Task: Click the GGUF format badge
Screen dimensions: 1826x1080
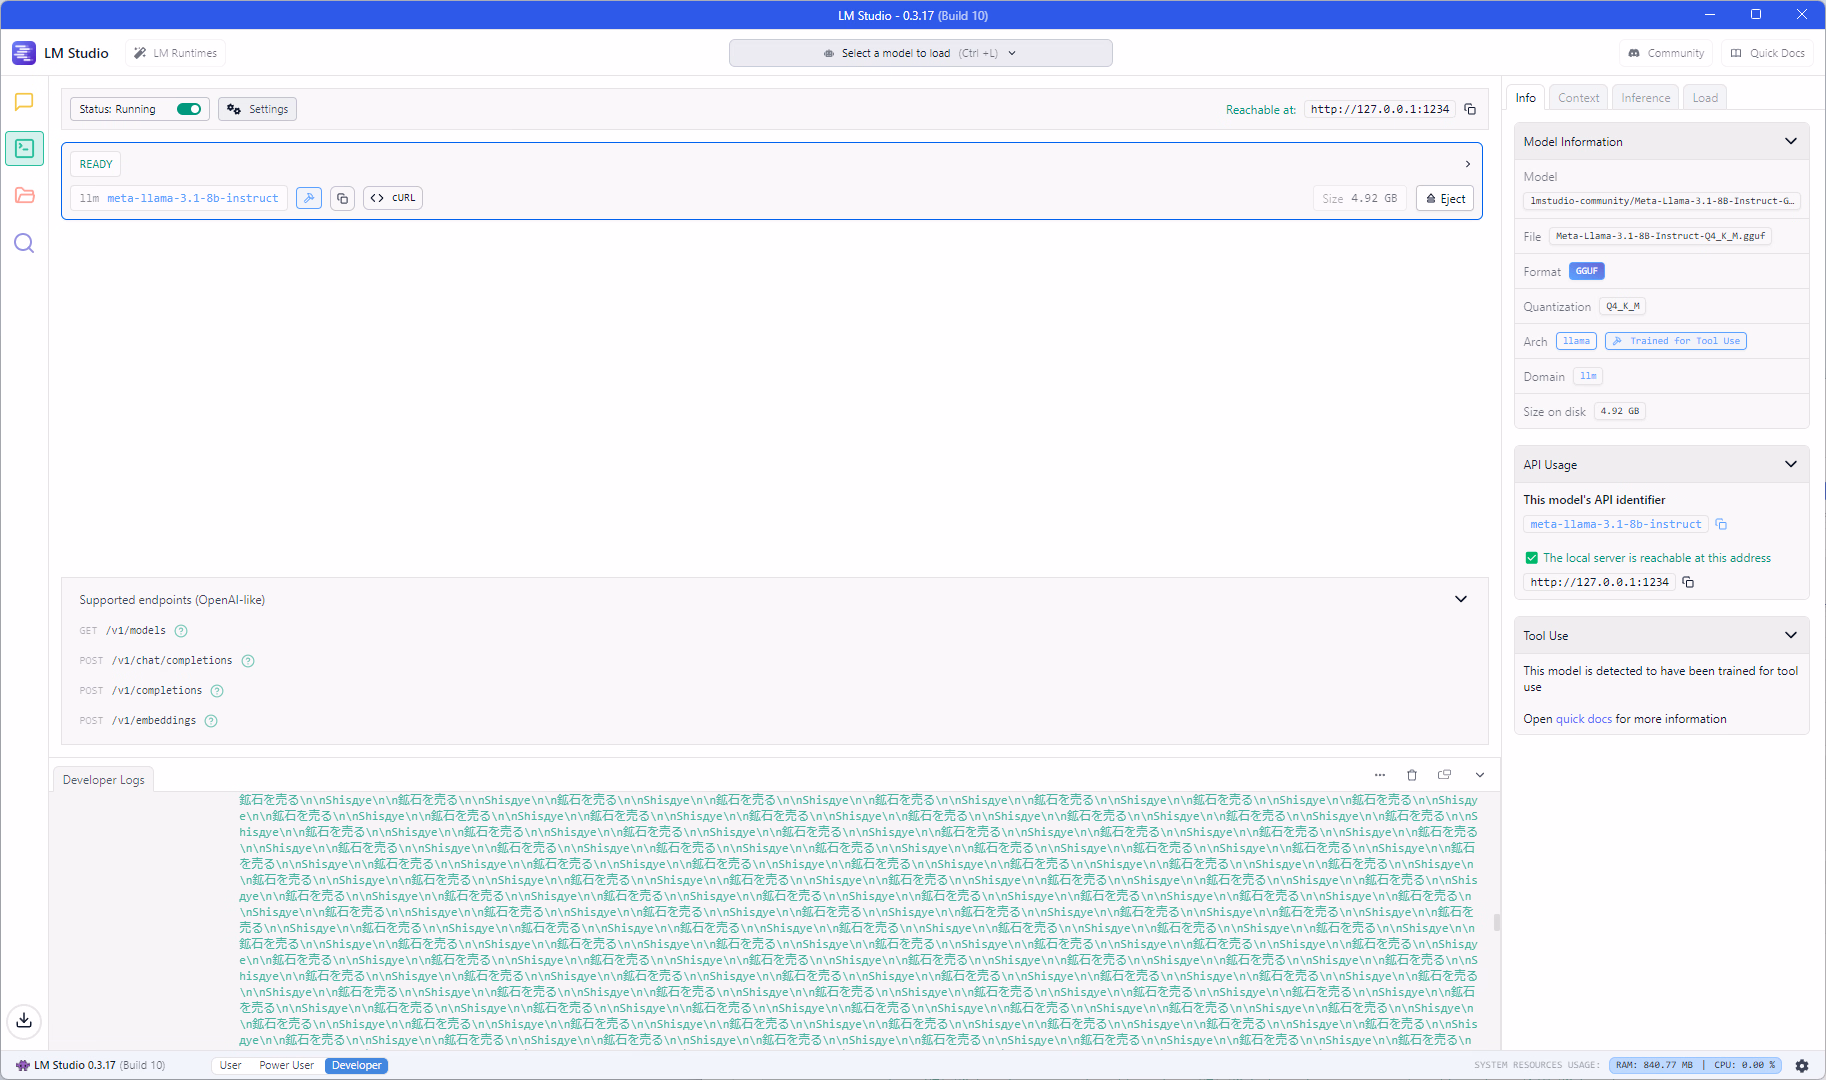Action: click(x=1587, y=271)
